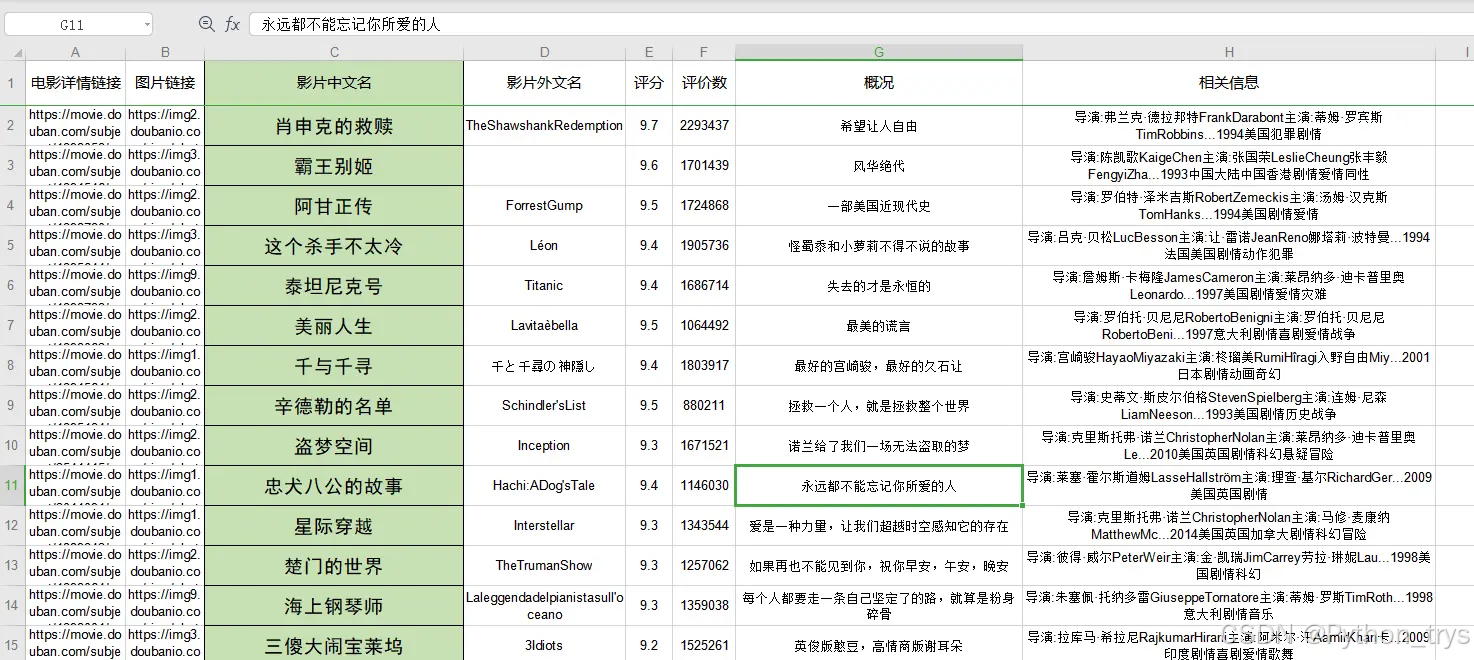Click the 880211 review count cell
The height and width of the screenshot is (660, 1474).
[x=704, y=406]
